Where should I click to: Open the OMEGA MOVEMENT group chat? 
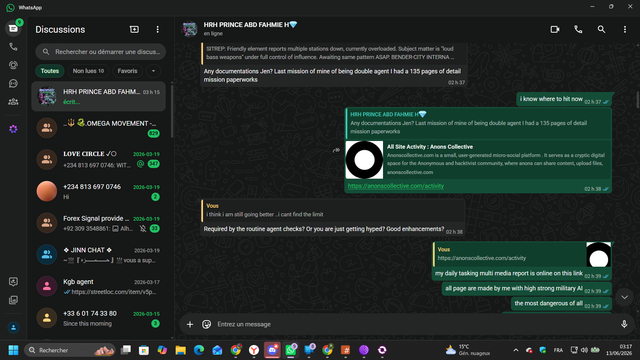point(98,128)
